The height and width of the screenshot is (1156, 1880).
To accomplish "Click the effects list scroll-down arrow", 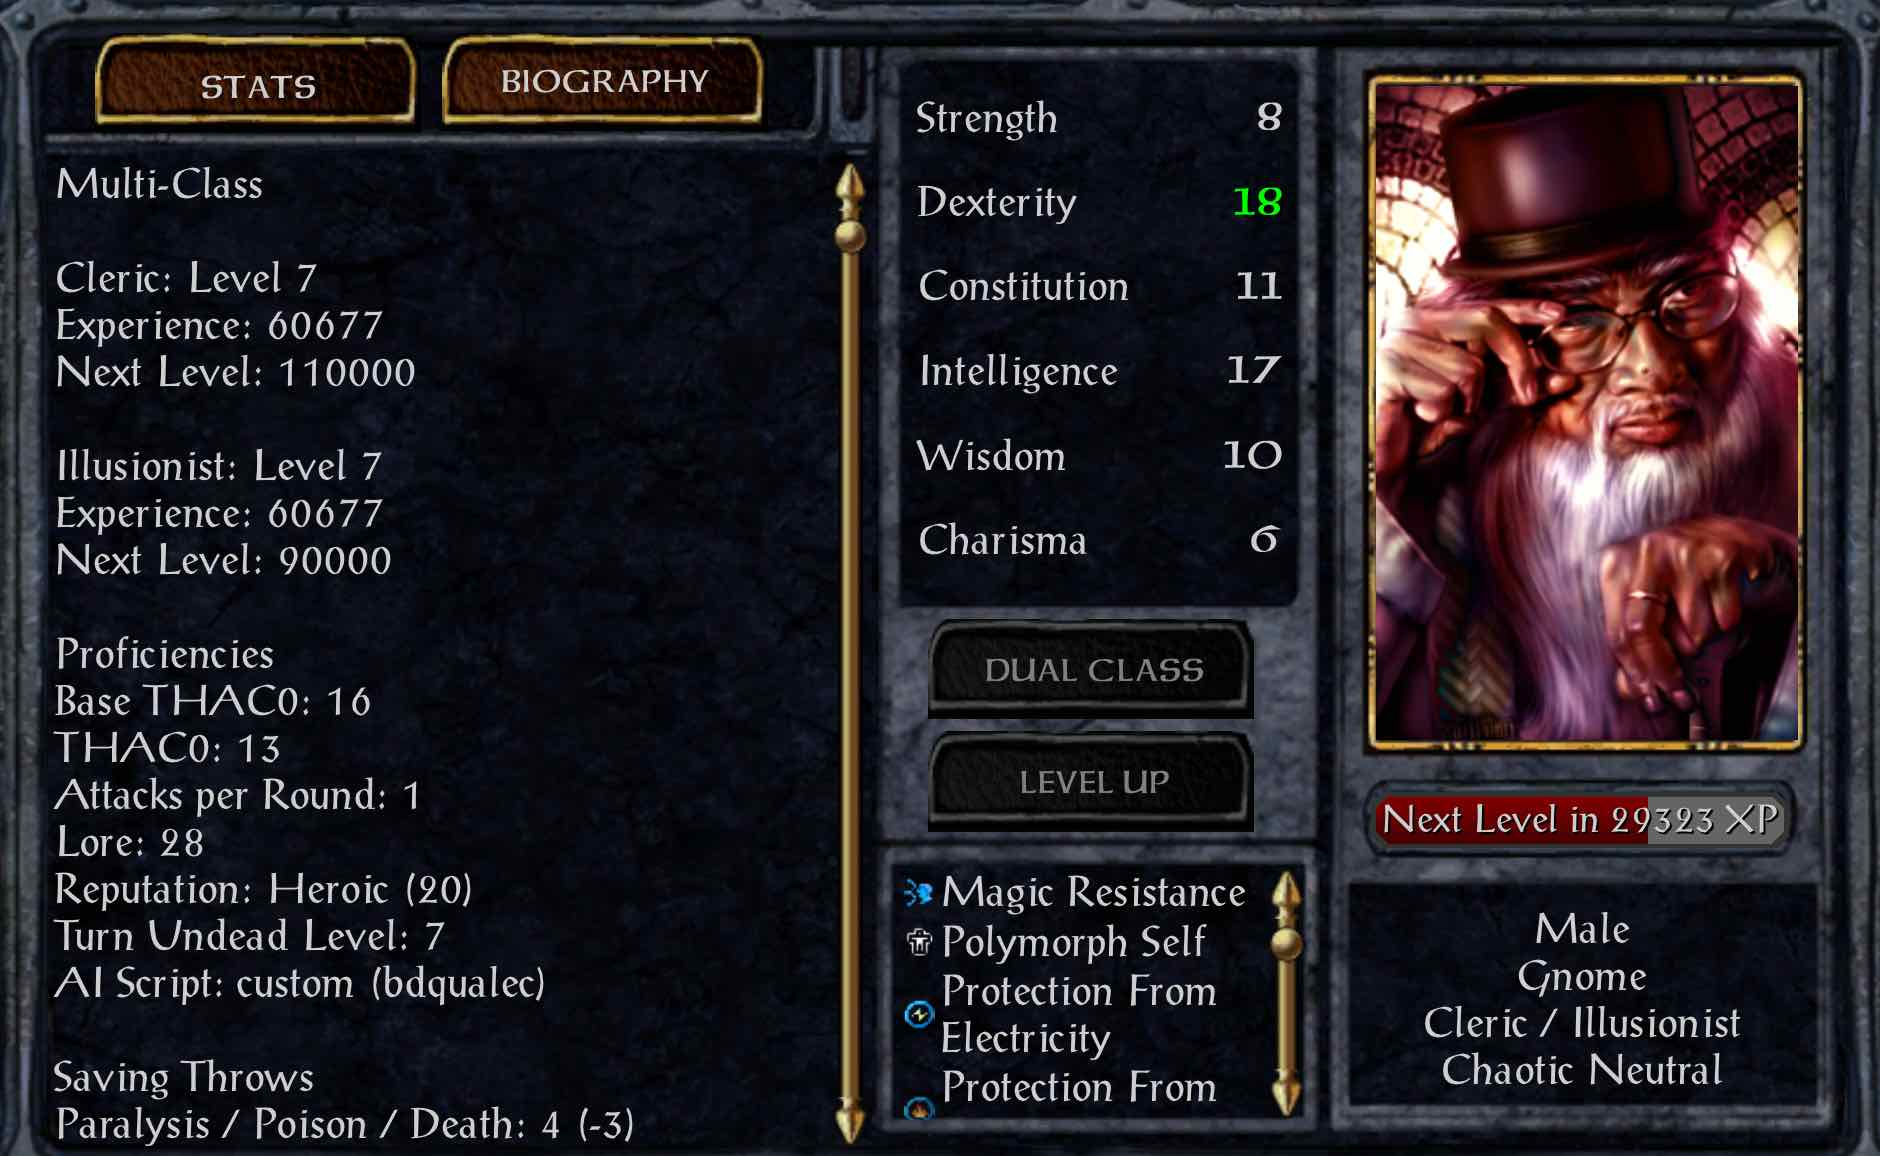I will click(x=1287, y=1092).
